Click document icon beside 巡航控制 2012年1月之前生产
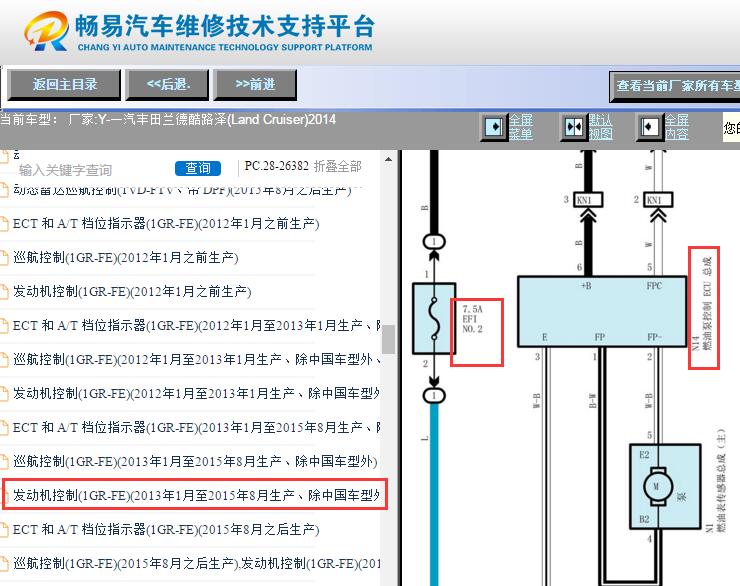The width and height of the screenshot is (740, 586). coord(4,258)
